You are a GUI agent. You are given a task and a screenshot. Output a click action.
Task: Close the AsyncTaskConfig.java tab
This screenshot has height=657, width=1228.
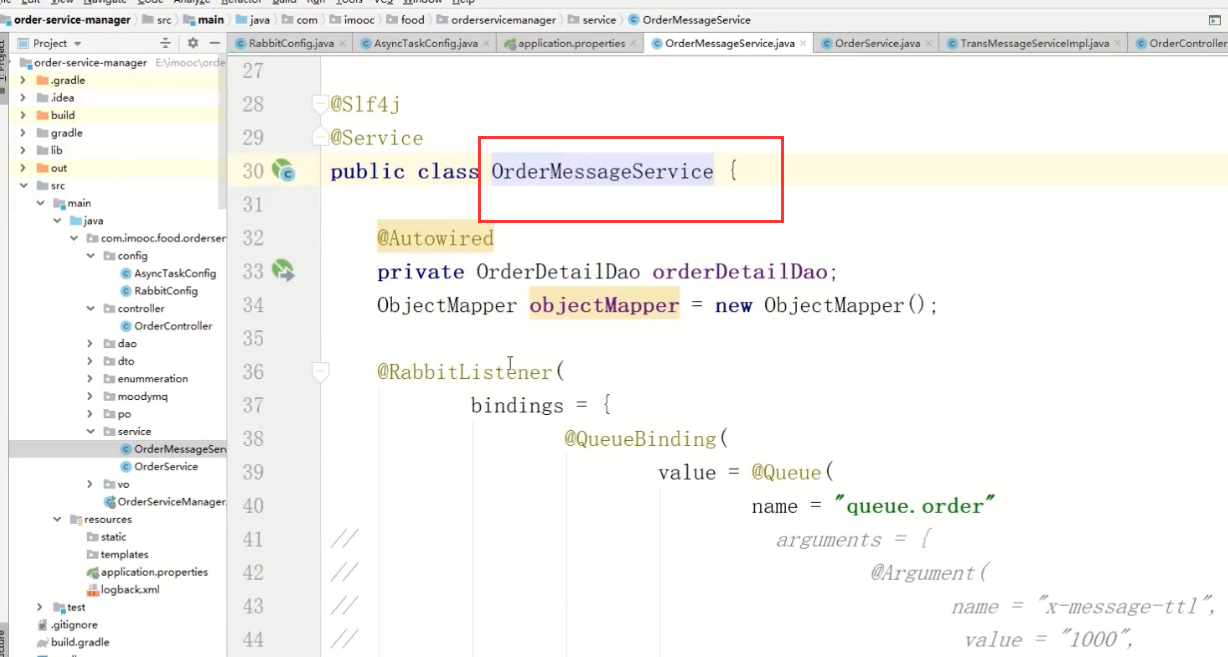(x=487, y=43)
